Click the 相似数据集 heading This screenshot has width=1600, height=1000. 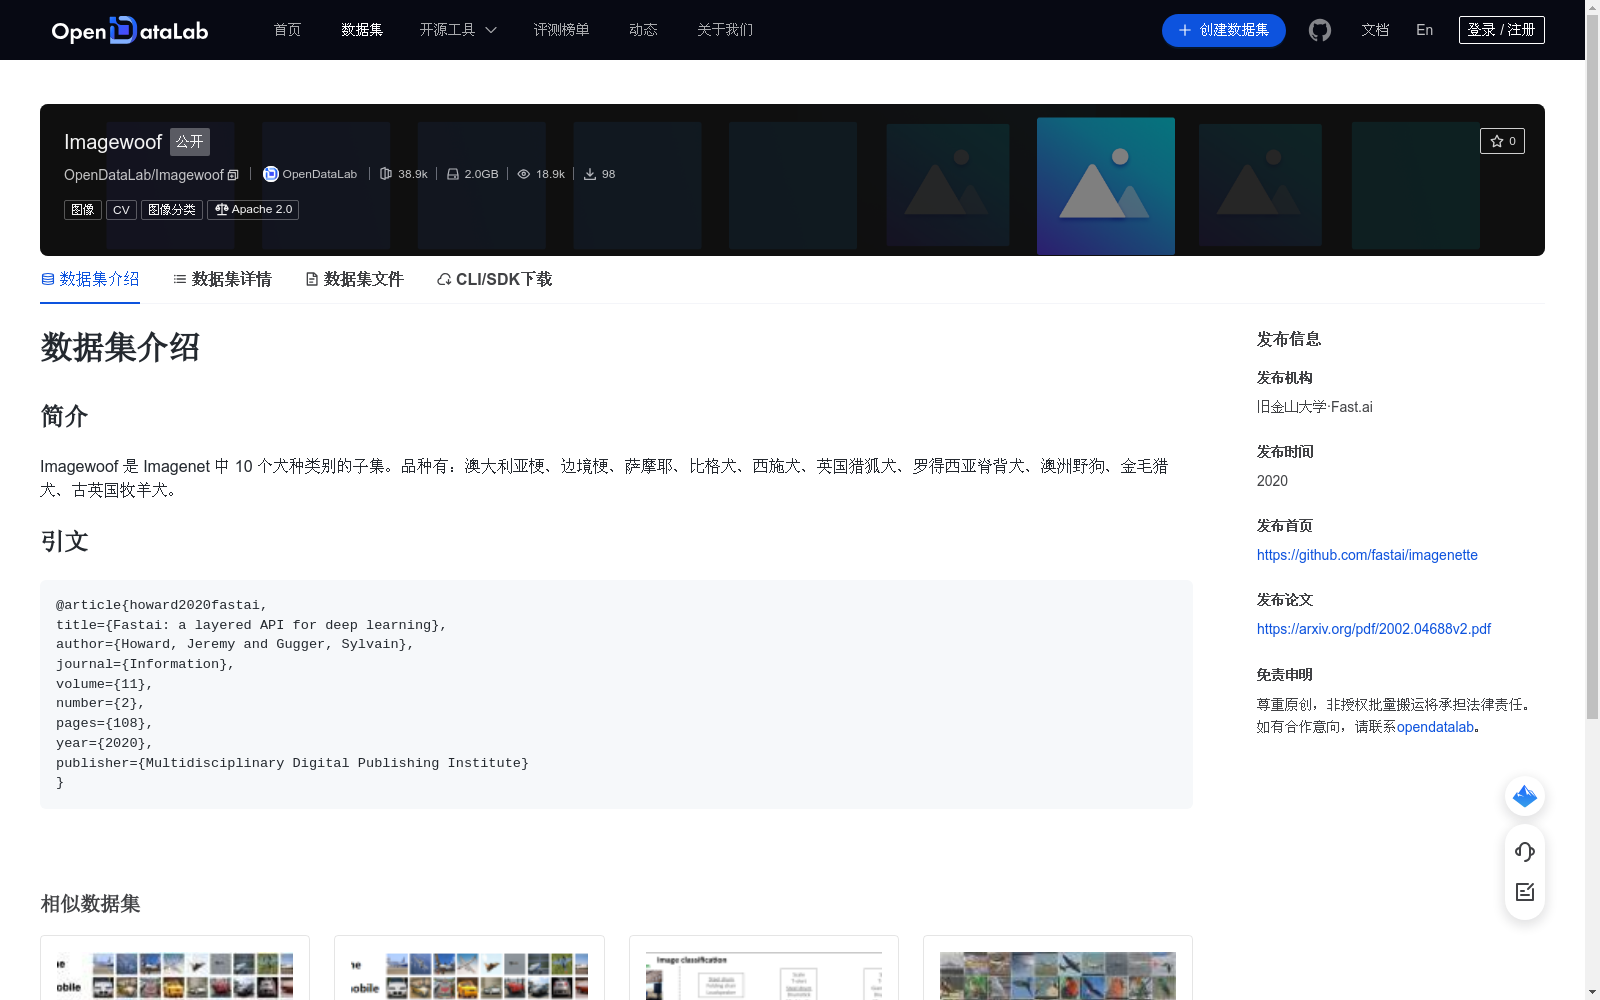(x=90, y=904)
